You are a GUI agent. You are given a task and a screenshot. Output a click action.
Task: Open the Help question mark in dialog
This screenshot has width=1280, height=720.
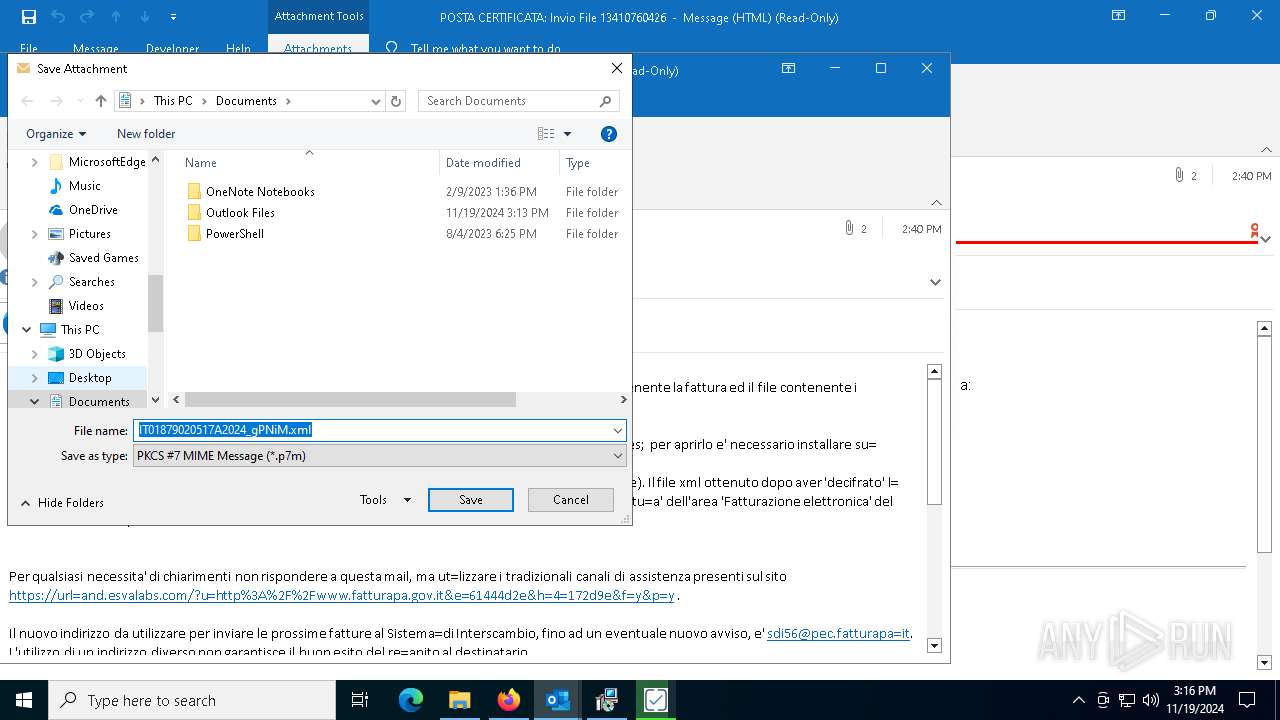click(x=608, y=134)
